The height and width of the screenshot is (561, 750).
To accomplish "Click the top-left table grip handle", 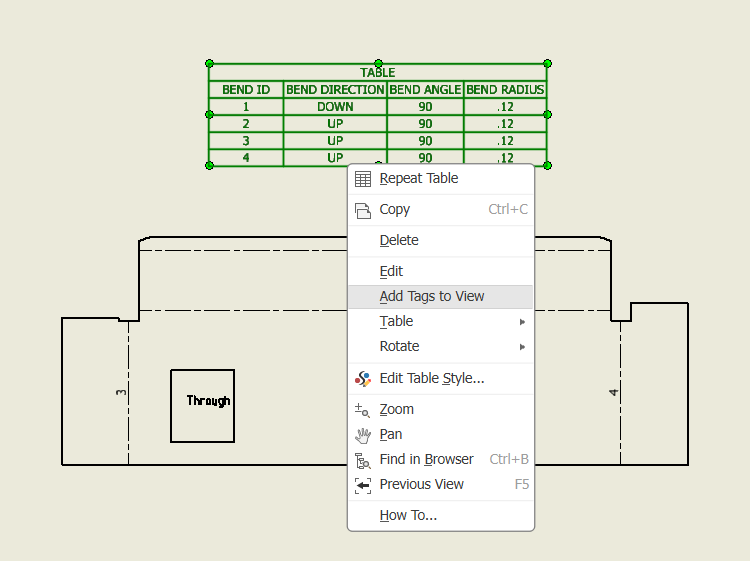I will click(x=209, y=63).
